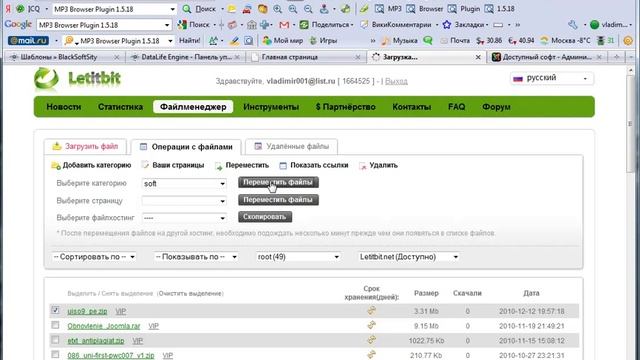640x360 pixels.
Task: Open the Показывать по dropdown
Action: (x=196, y=257)
